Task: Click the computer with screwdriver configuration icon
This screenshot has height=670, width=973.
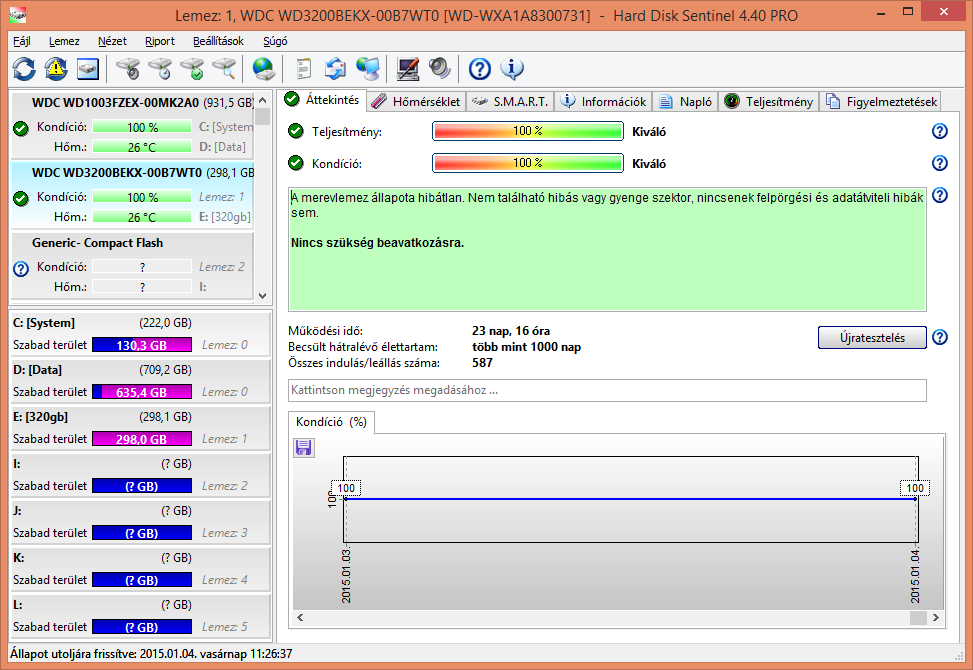Action: point(408,69)
